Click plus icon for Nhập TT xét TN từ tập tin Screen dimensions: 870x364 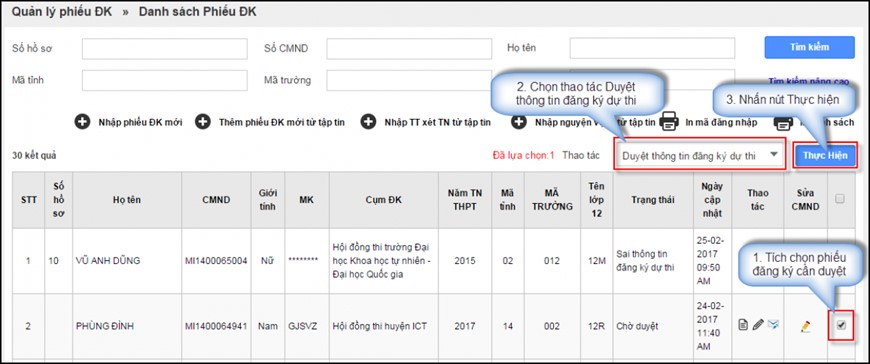(368, 122)
